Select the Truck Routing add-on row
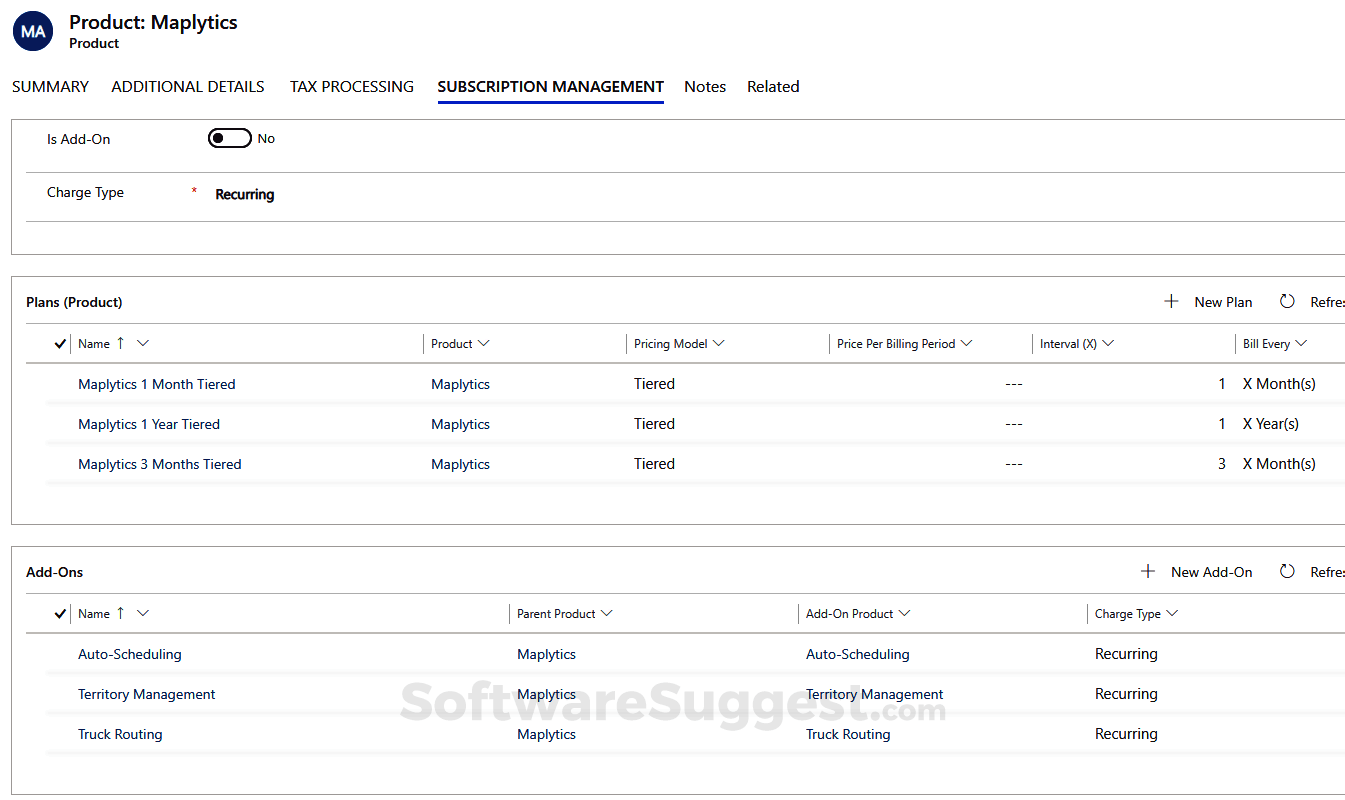 120,733
